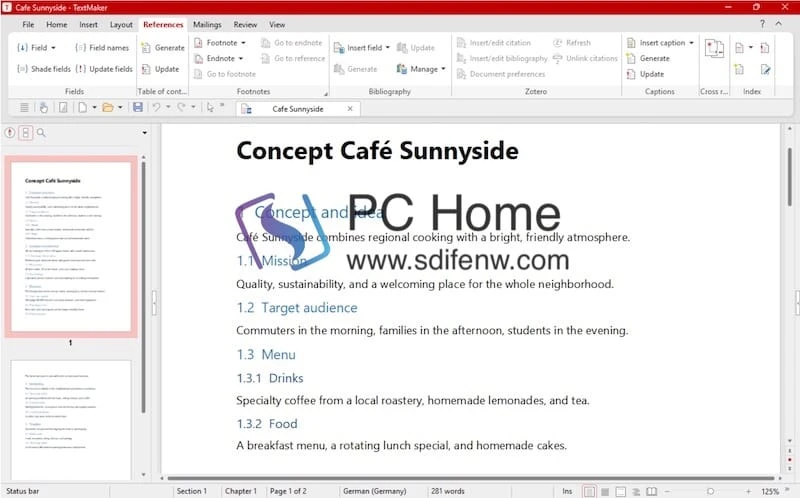Click the Open folder icon
800x498 pixels.
pyautogui.click(x=108, y=107)
